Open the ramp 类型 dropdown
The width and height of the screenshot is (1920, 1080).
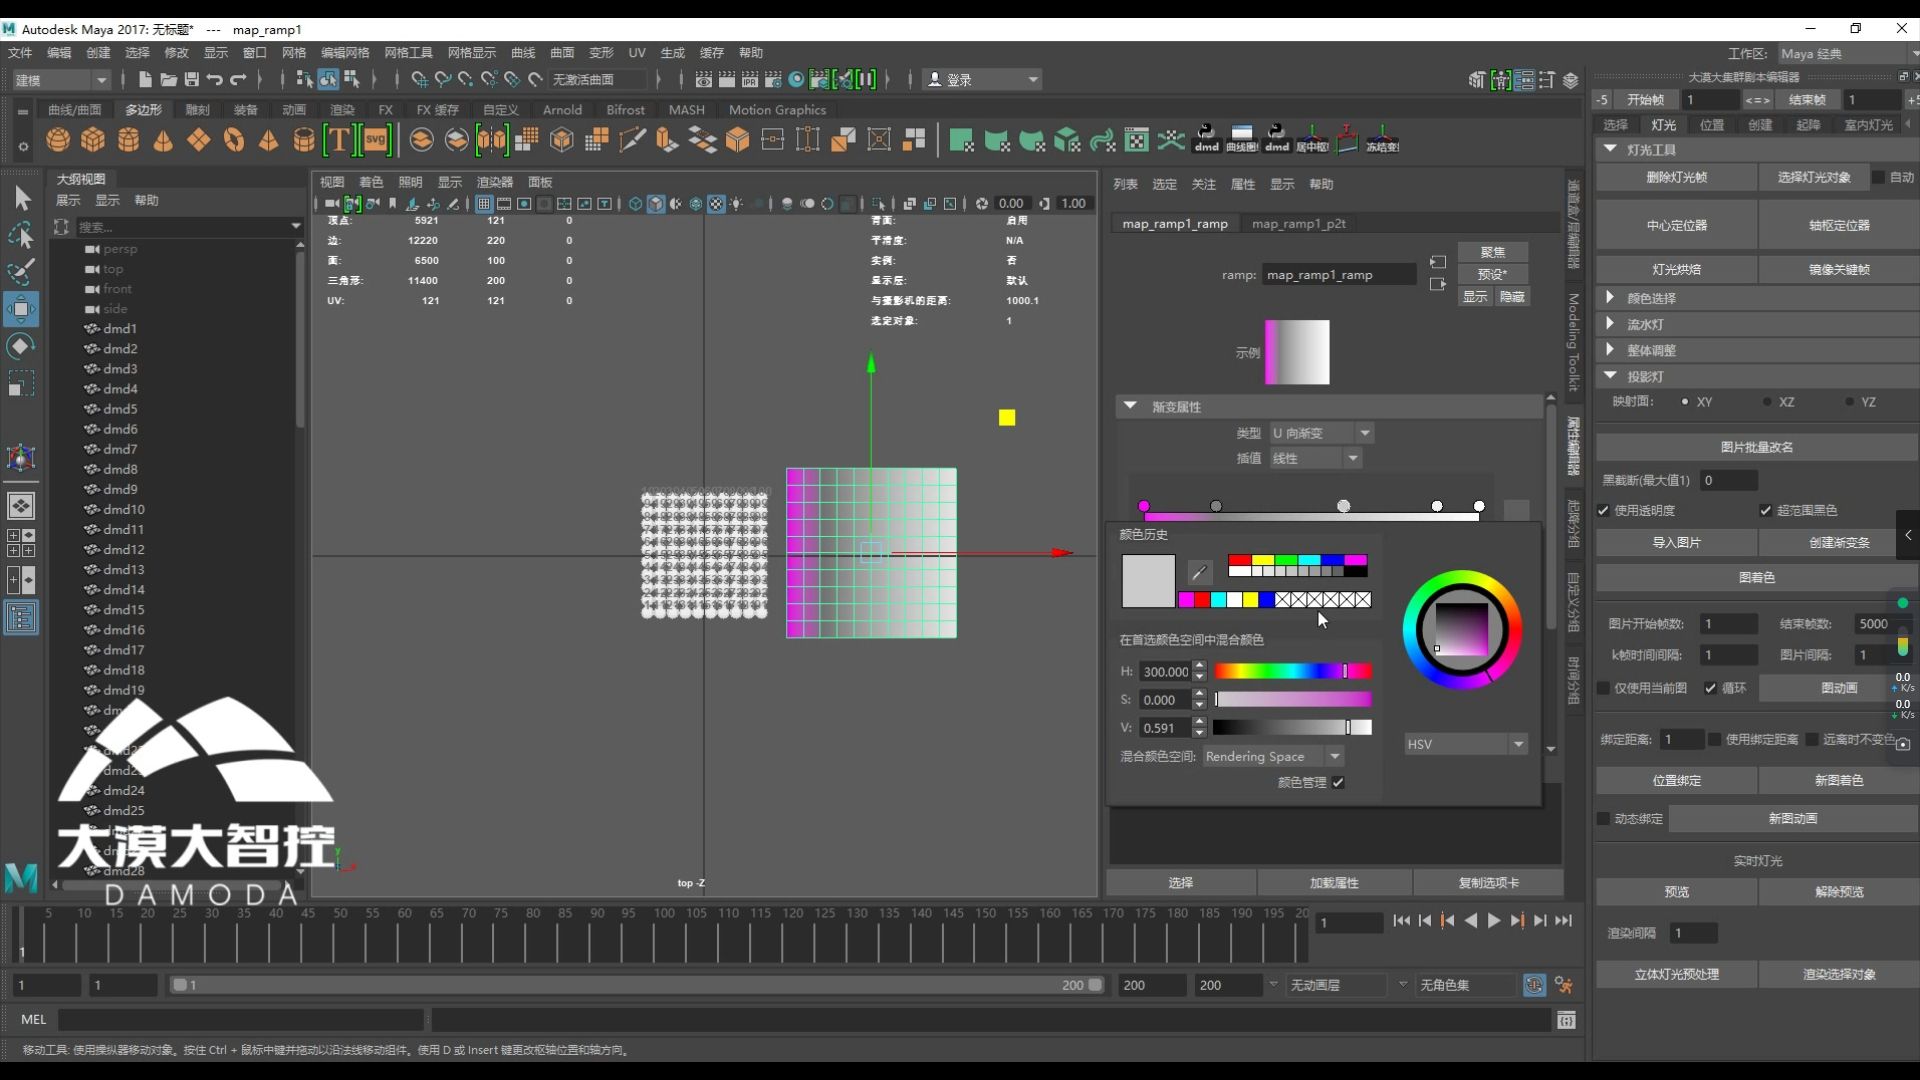(1321, 433)
